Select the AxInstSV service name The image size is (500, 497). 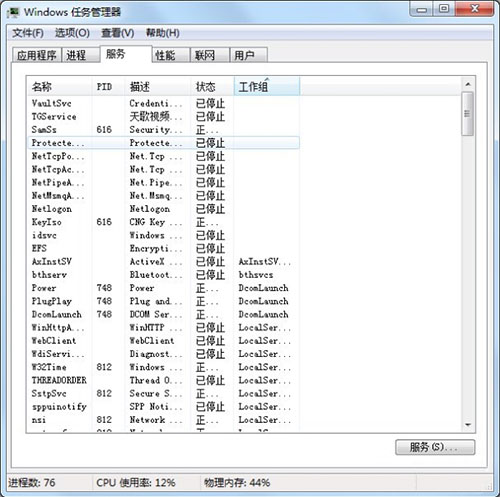(52, 262)
